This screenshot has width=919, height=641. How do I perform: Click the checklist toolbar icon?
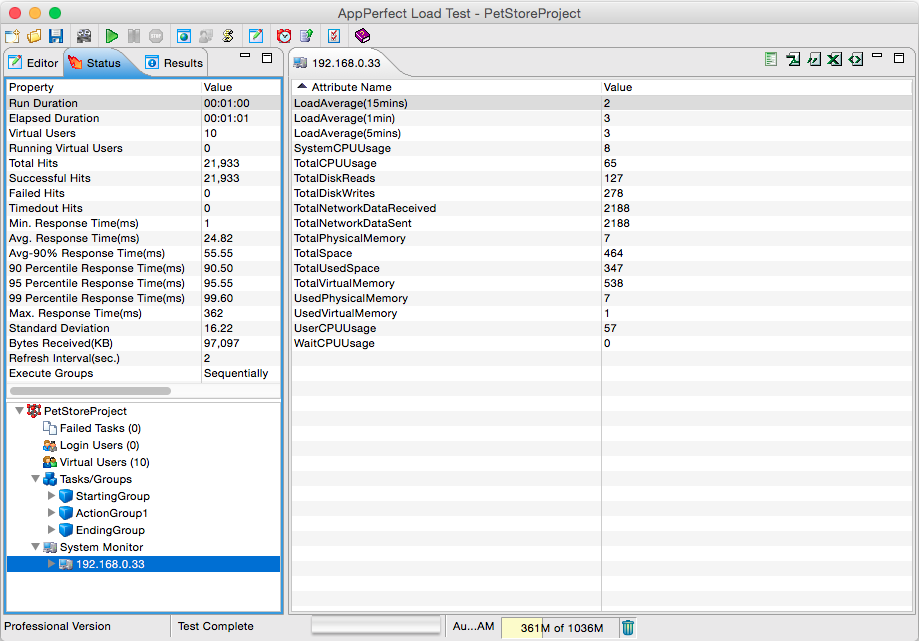(x=334, y=36)
